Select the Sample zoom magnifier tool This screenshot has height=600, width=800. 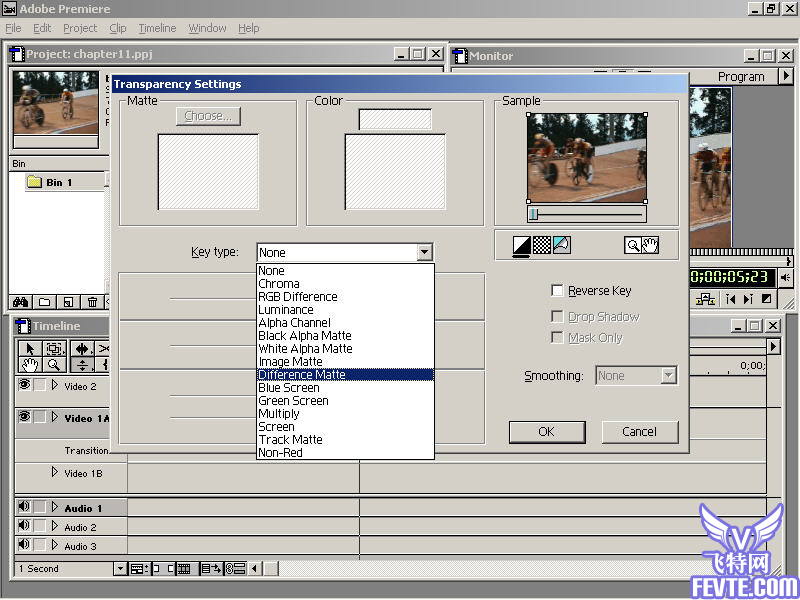coord(633,245)
